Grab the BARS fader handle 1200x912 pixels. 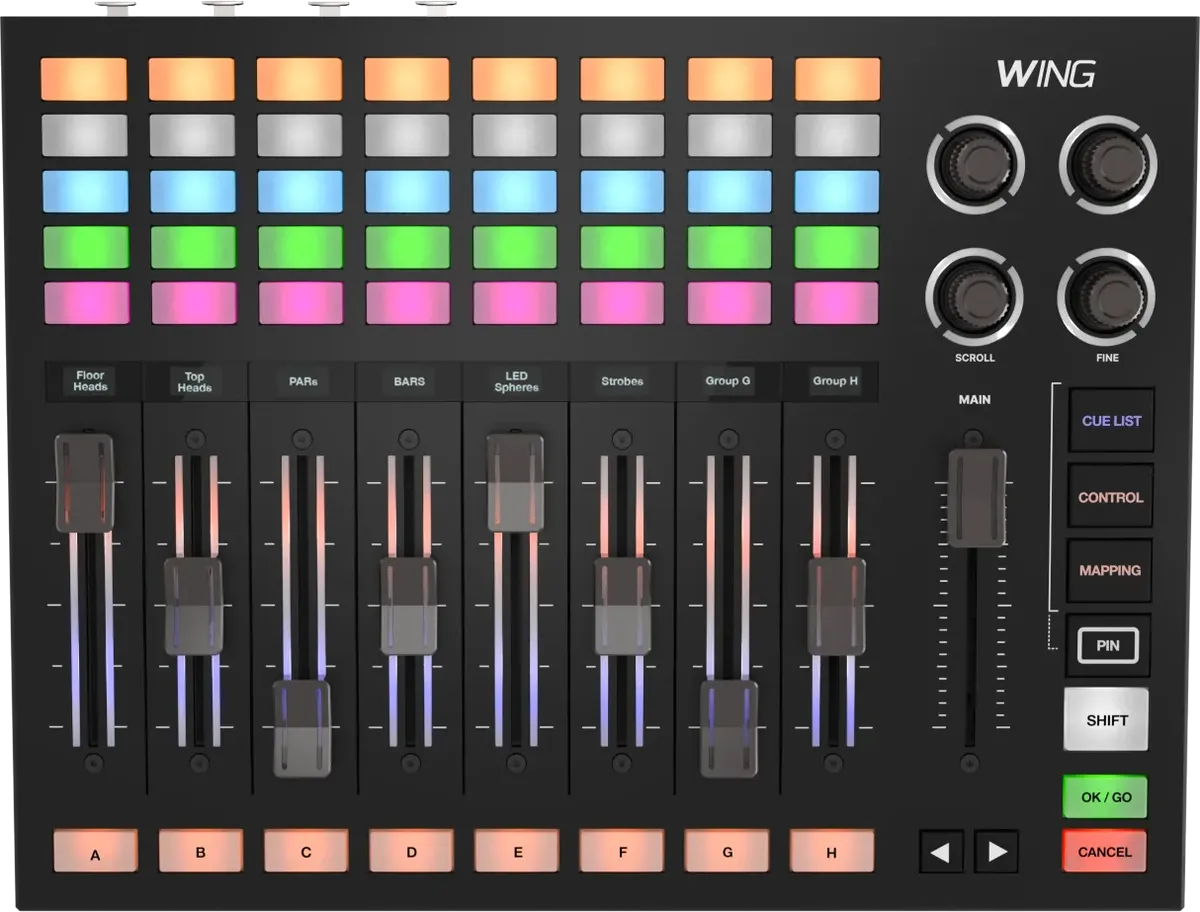click(x=409, y=606)
